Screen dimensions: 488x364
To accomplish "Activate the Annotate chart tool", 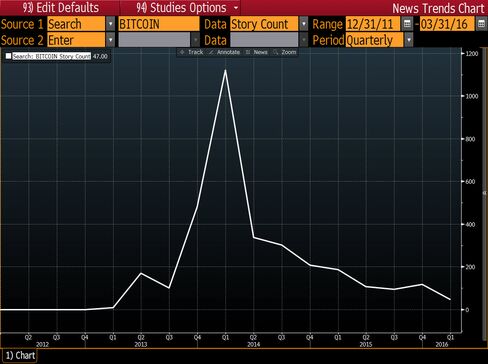I will [224, 52].
